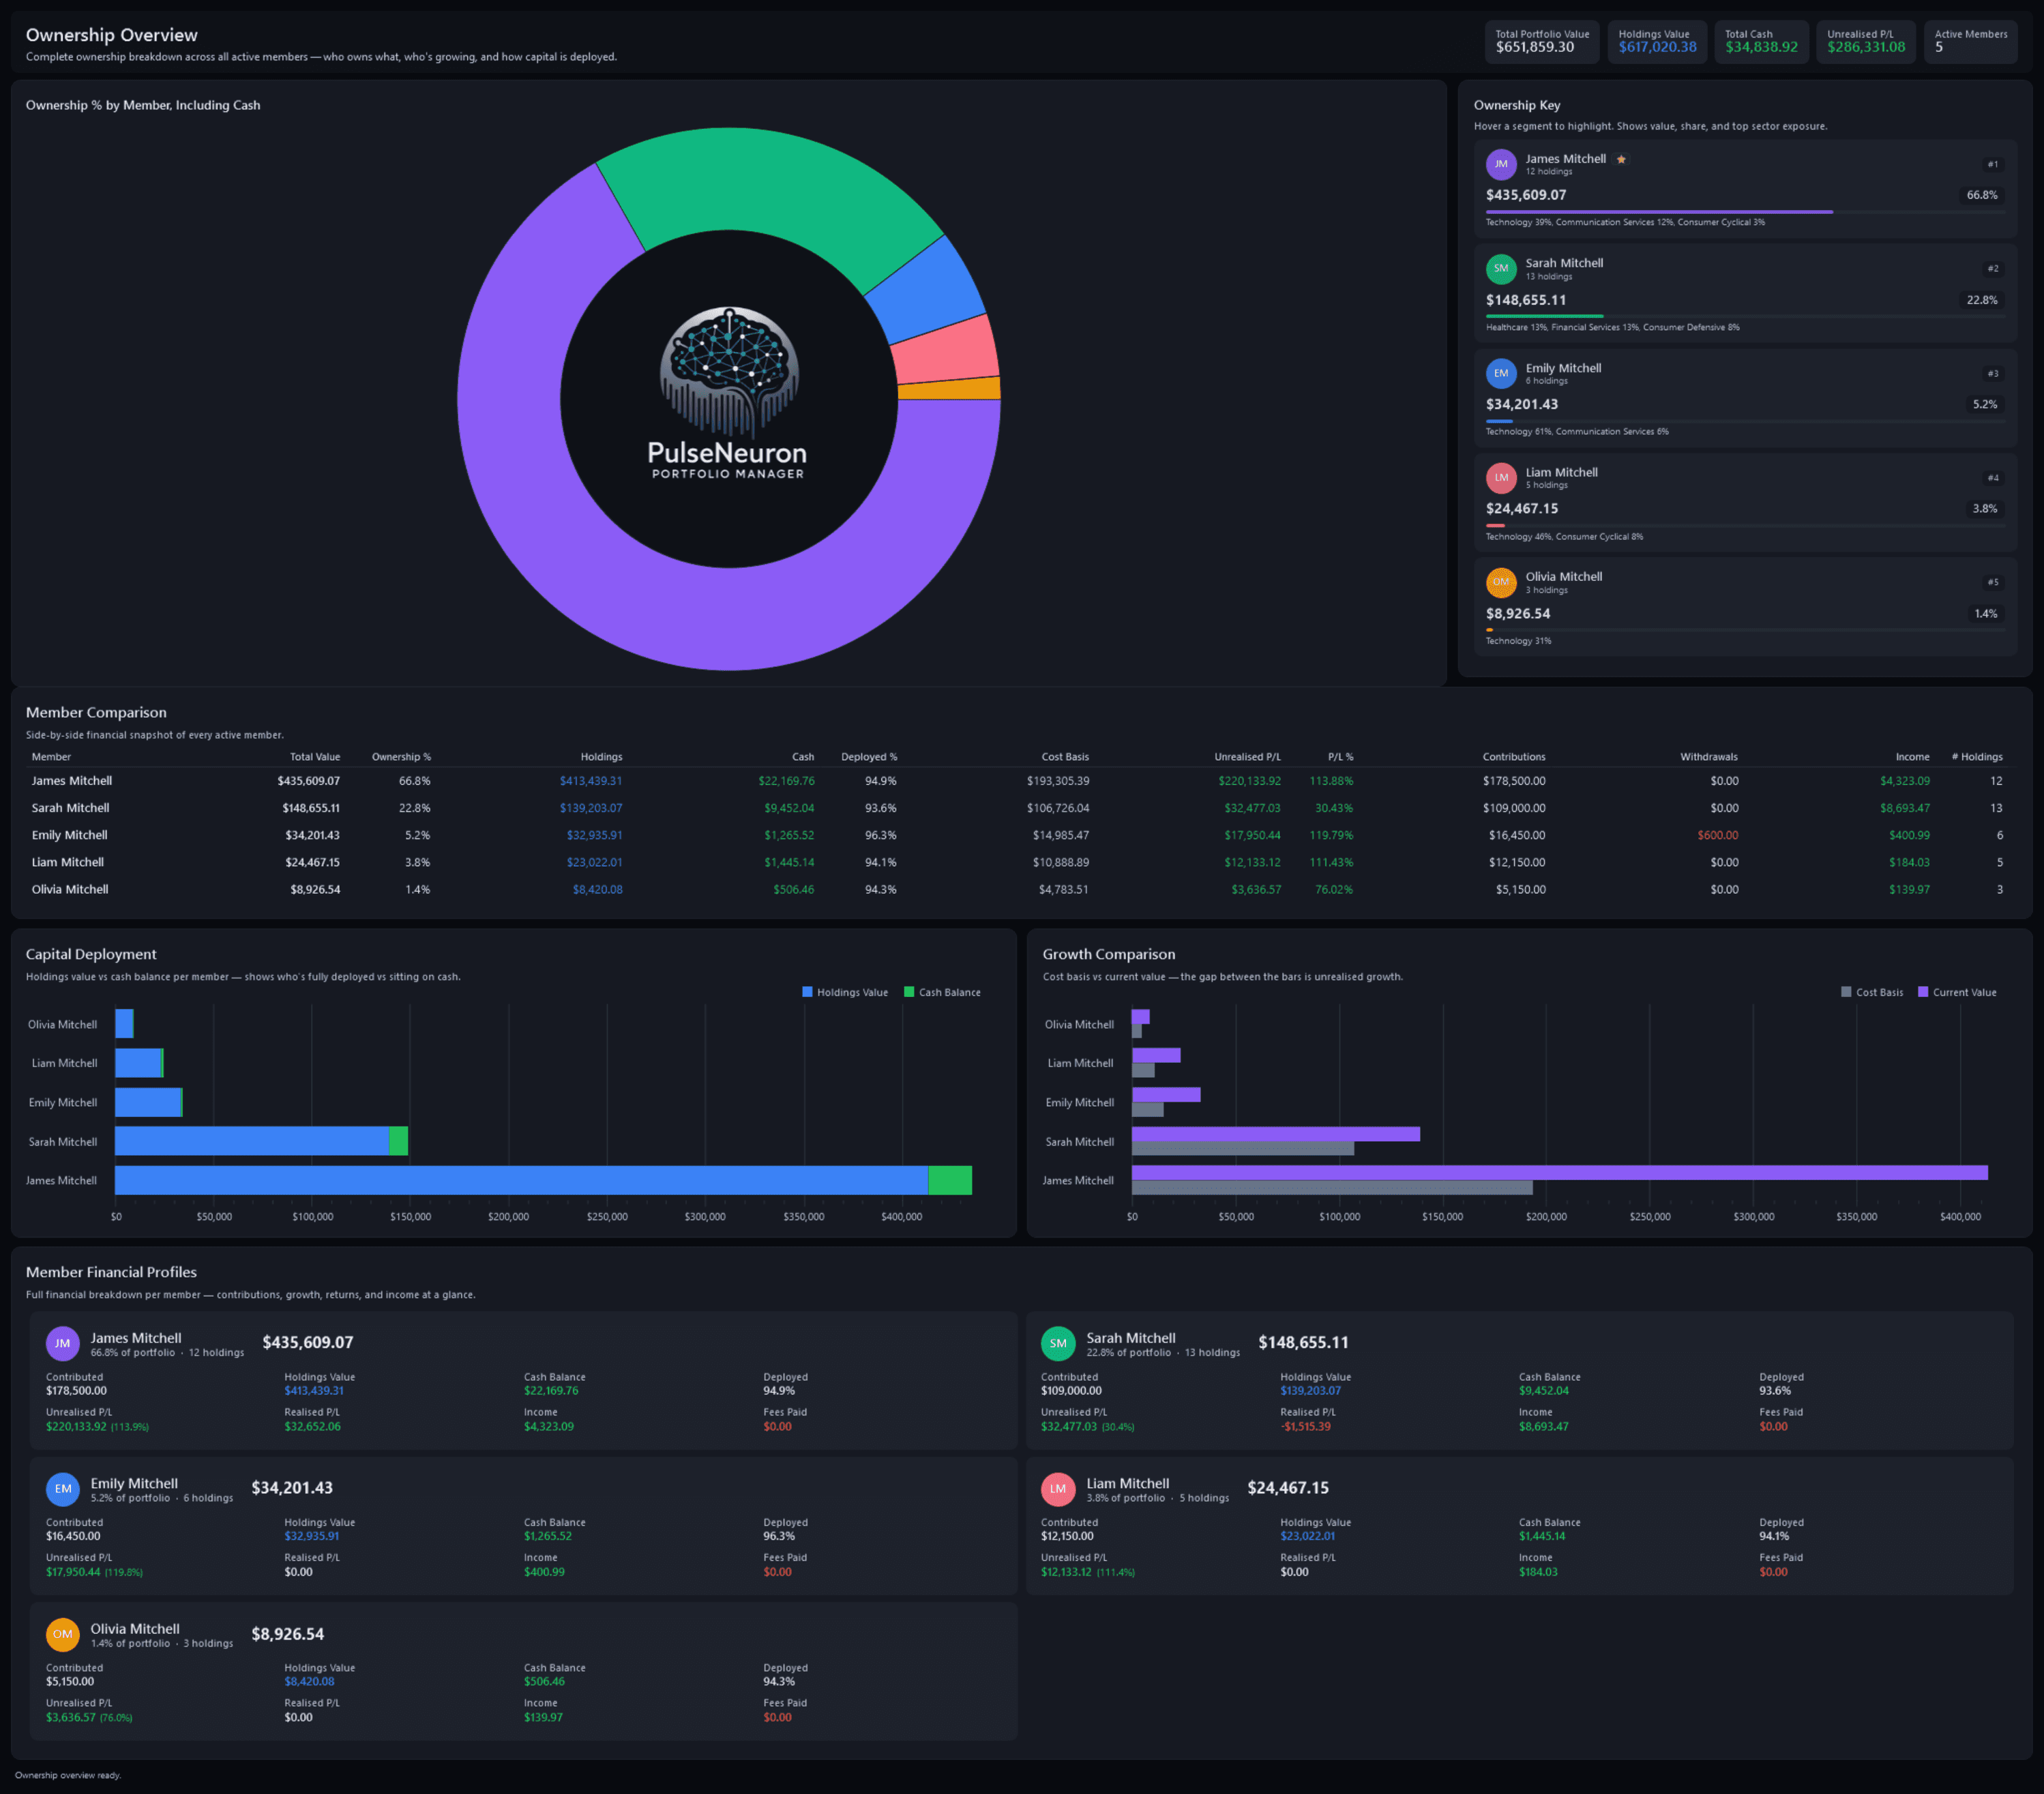Click EM avatar in Member Financial Profiles
Viewport: 2044px width, 1794px height.
coord(63,1488)
